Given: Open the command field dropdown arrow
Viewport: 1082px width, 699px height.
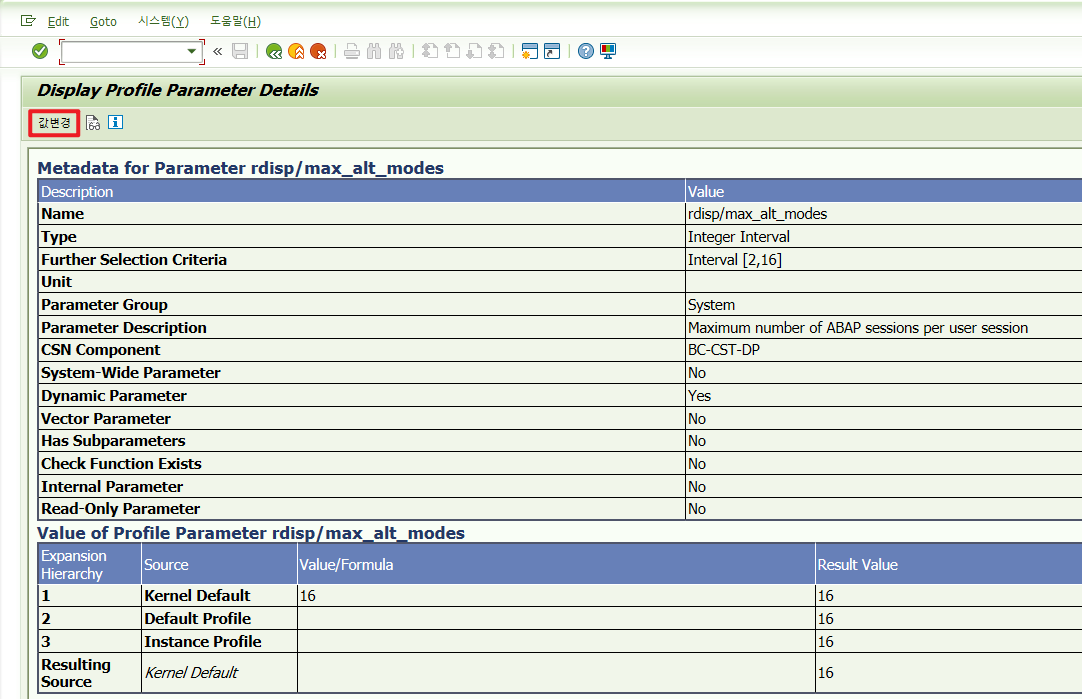Looking at the screenshot, I should [x=192, y=51].
